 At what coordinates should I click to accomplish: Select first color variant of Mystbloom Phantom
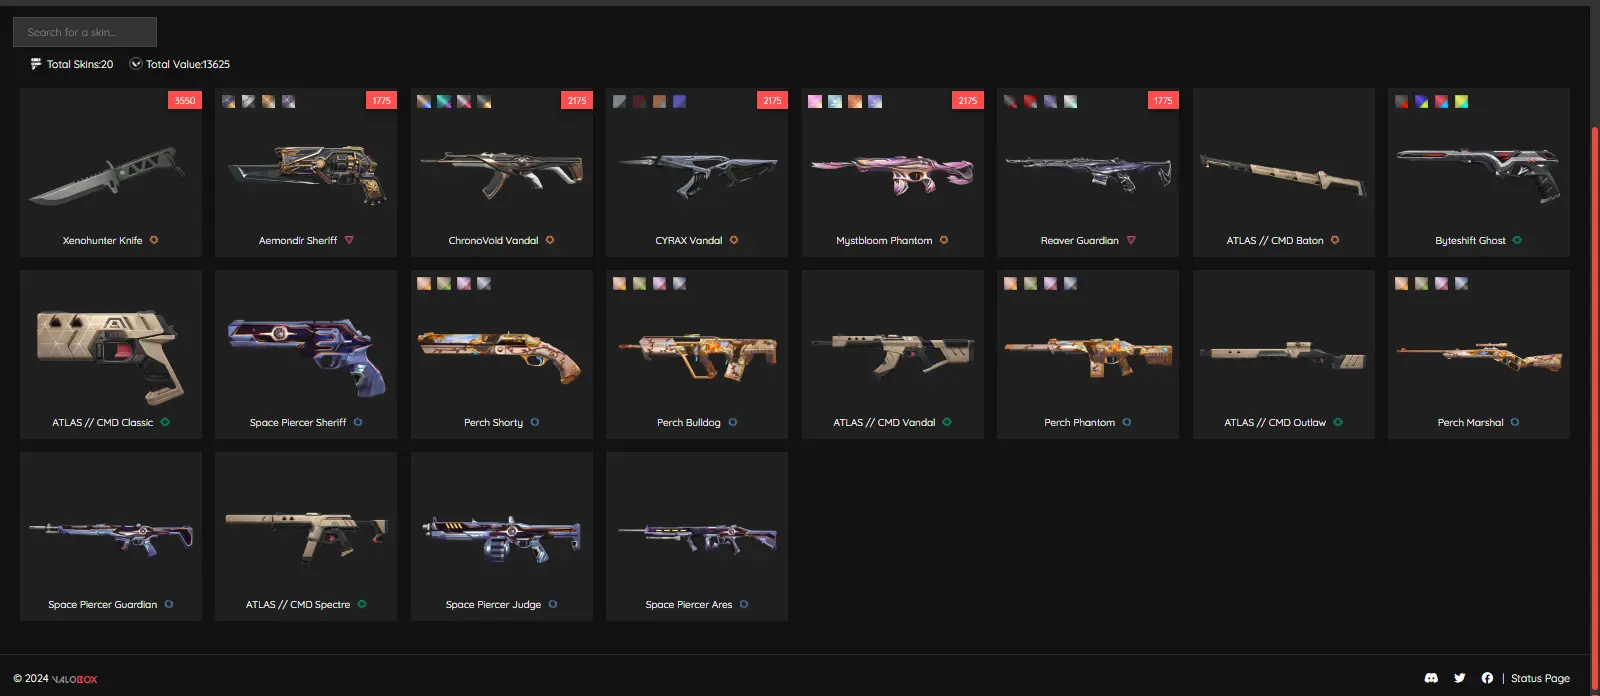pyautogui.click(x=815, y=101)
